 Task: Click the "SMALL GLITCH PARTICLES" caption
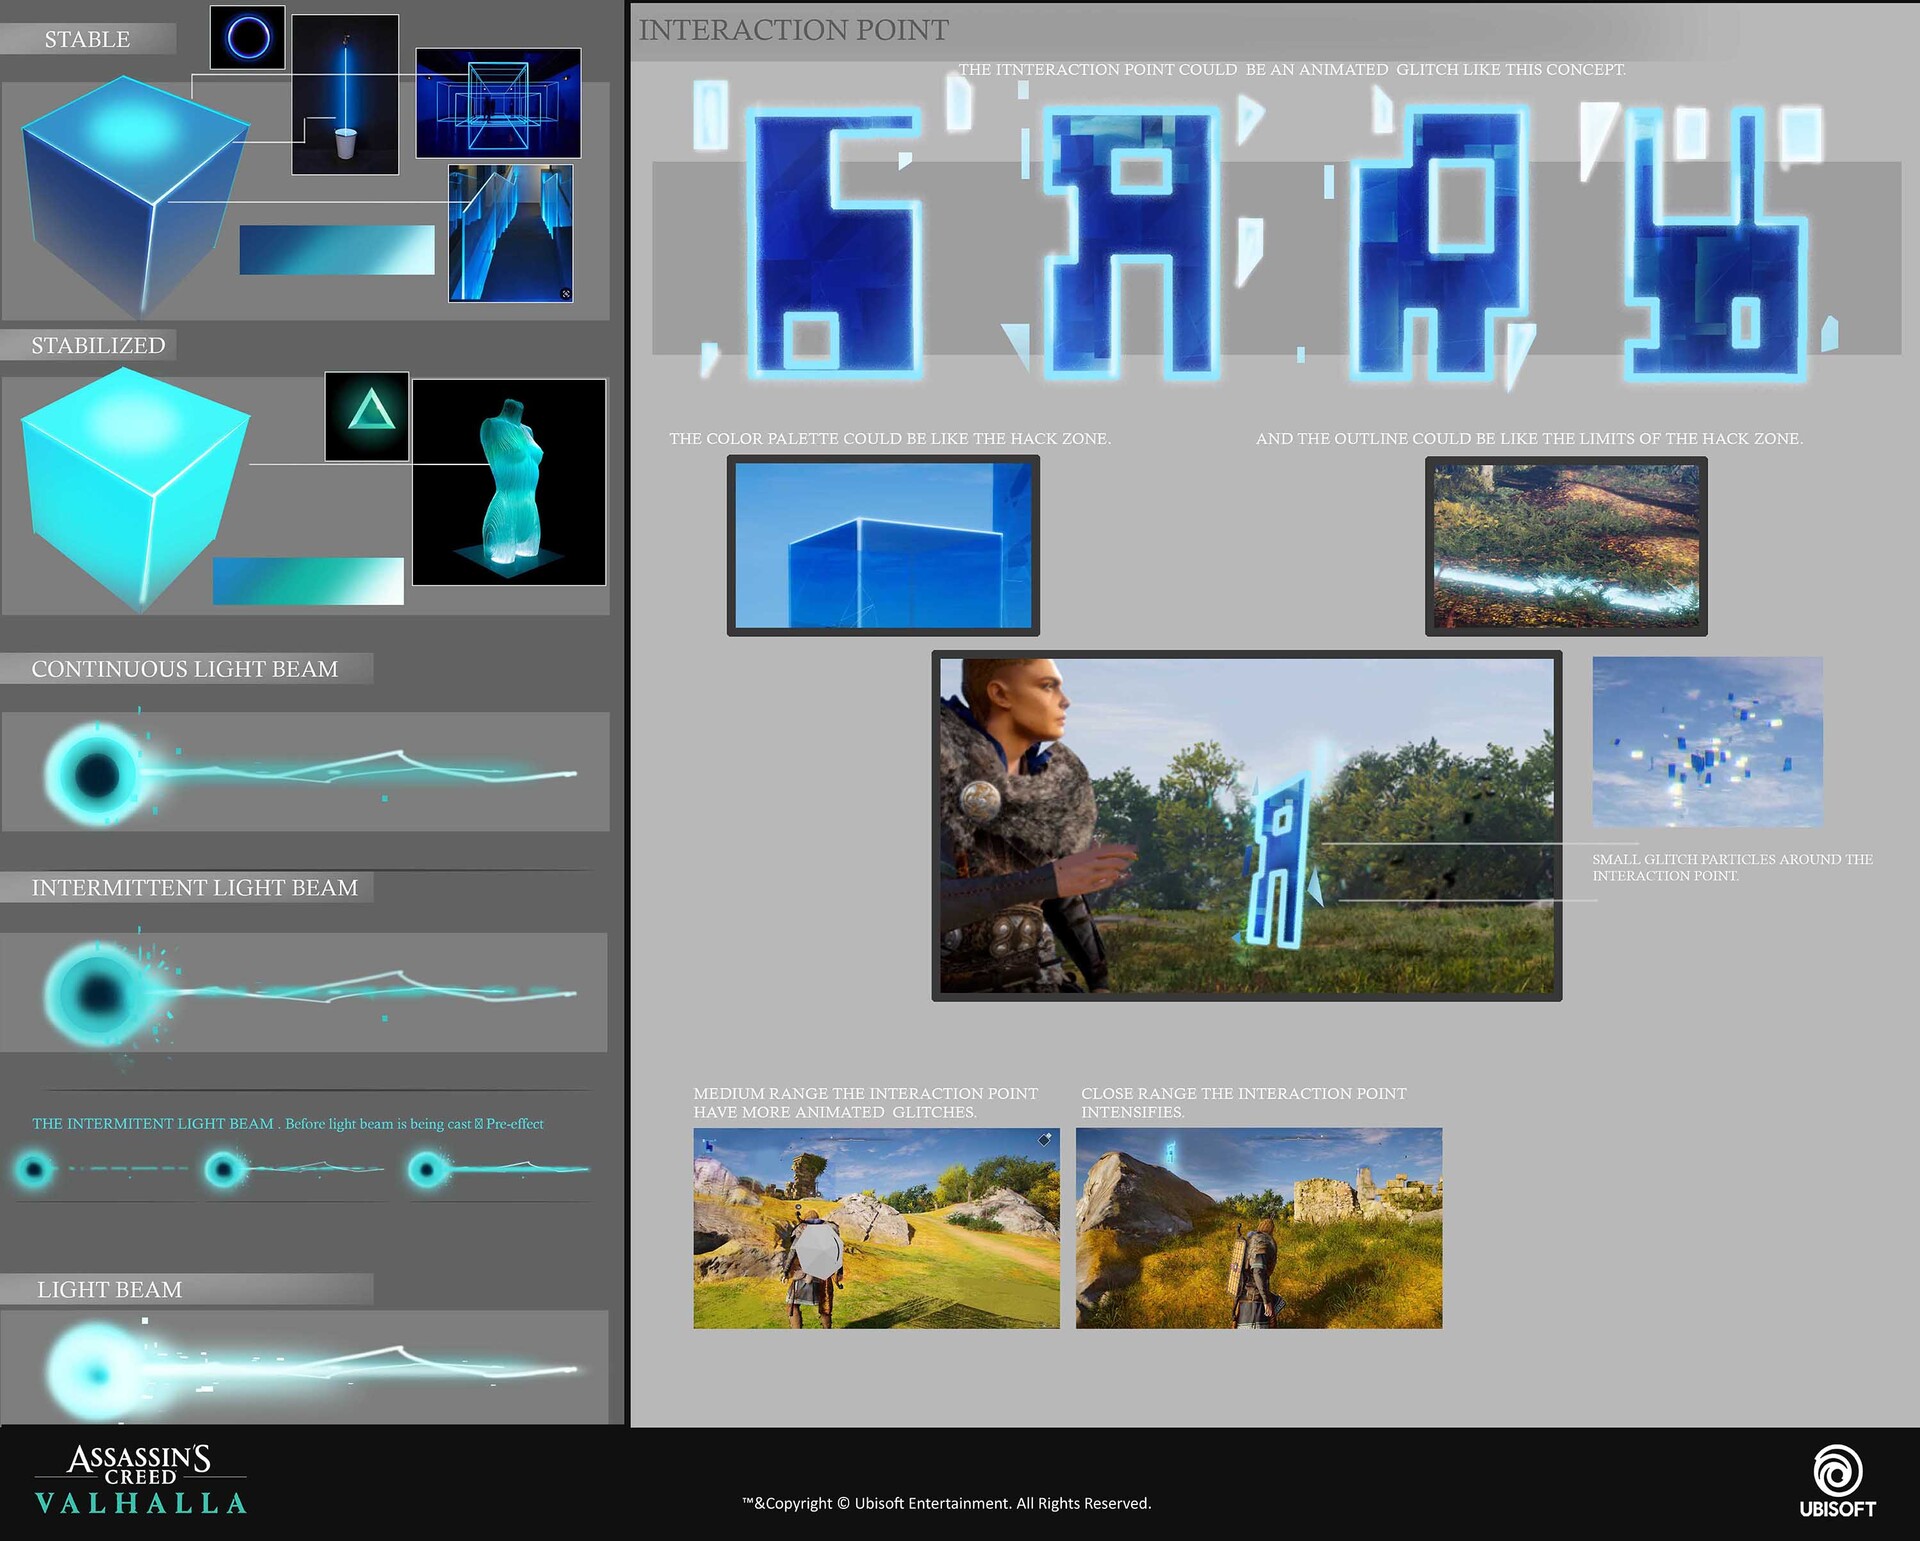coord(1733,867)
